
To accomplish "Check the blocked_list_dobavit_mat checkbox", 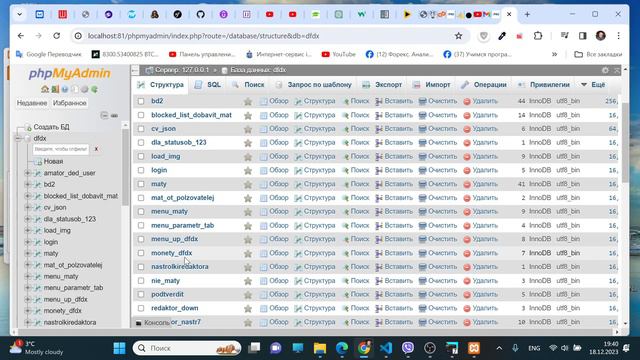I will click(x=141, y=115).
